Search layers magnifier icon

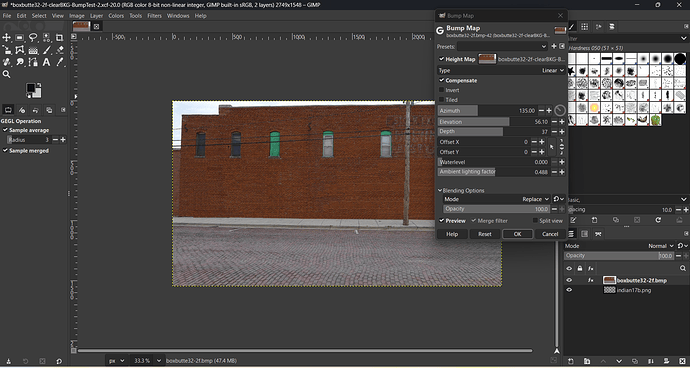point(683,268)
